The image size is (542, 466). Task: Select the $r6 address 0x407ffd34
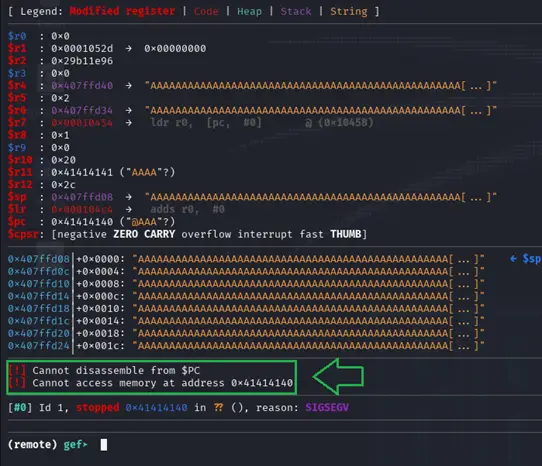pos(82,110)
